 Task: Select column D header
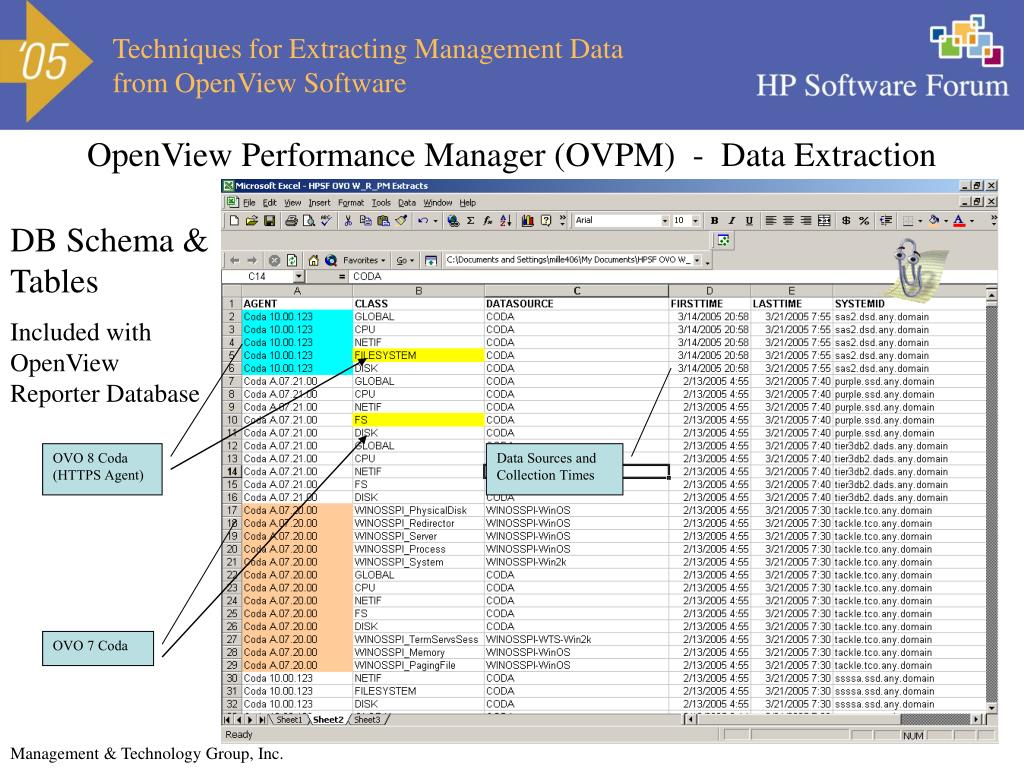(709, 291)
